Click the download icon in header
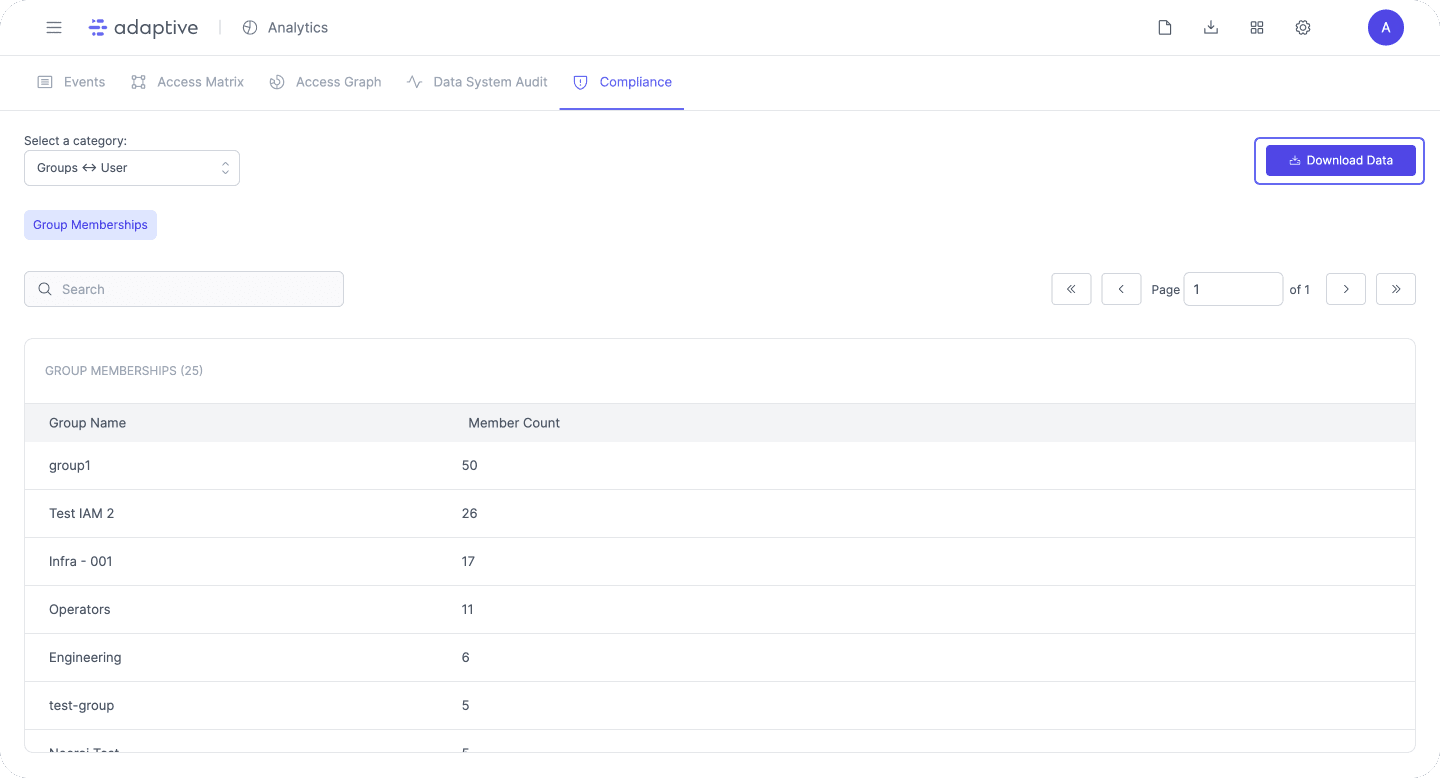This screenshot has height=778, width=1440. coord(1211,28)
